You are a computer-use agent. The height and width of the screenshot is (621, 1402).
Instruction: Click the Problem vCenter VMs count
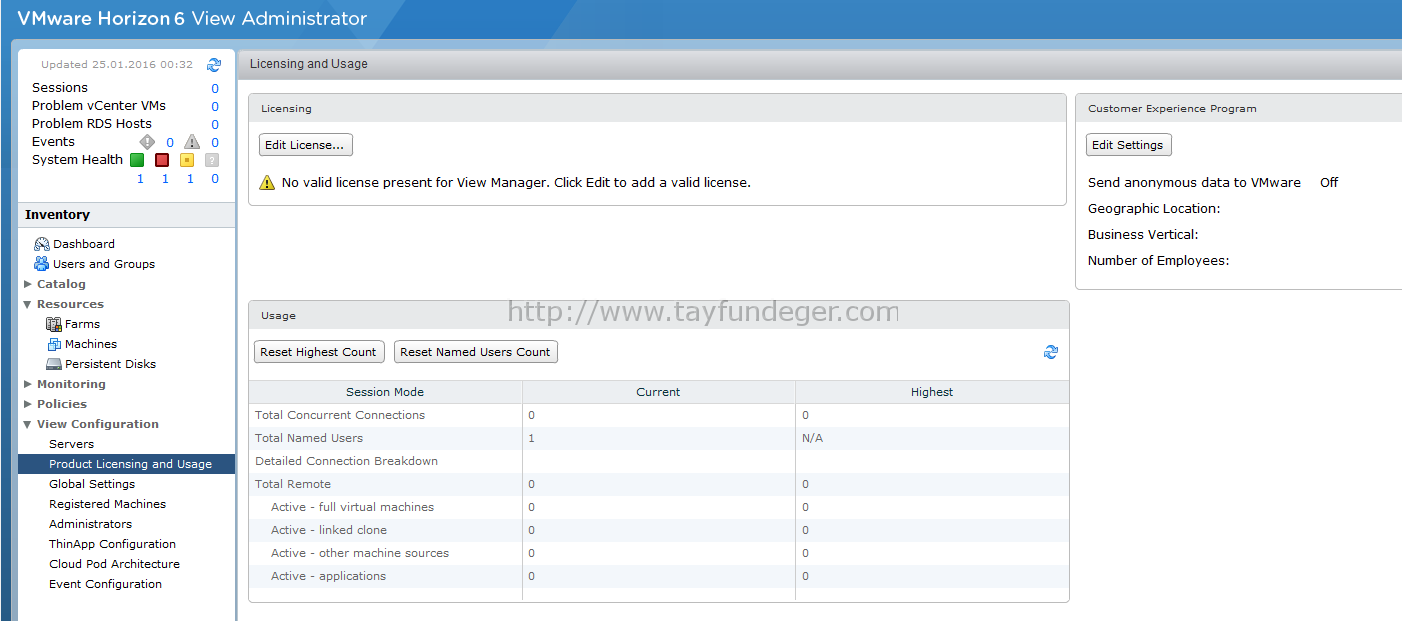tap(215, 106)
